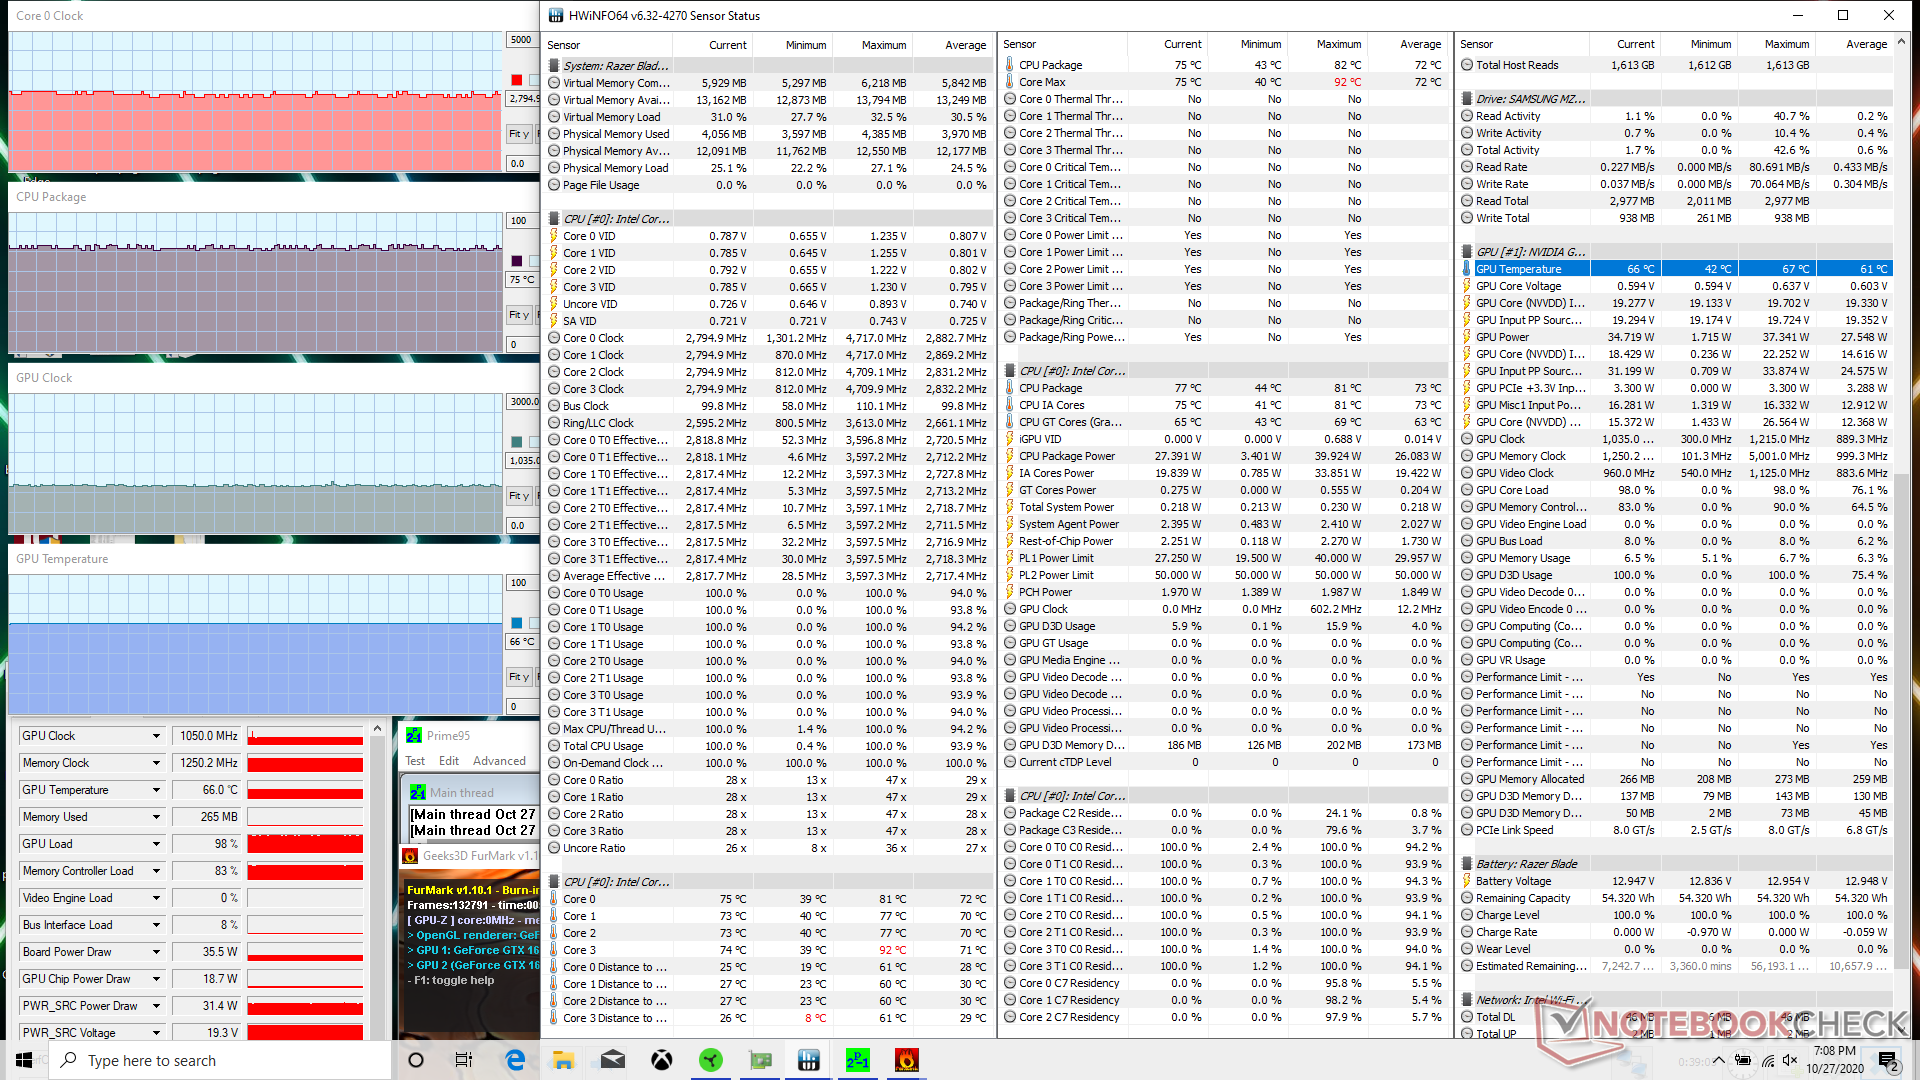Screen dimensions: 1920x1080
Task: Click the Maximum column header in first pane
Action: tap(872, 45)
